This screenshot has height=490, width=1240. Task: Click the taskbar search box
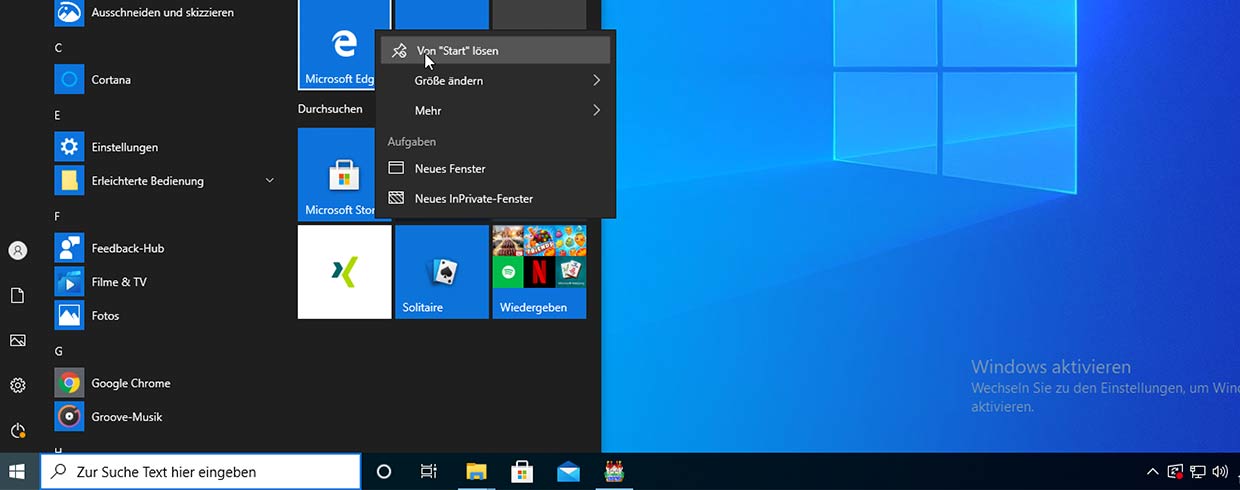200,471
